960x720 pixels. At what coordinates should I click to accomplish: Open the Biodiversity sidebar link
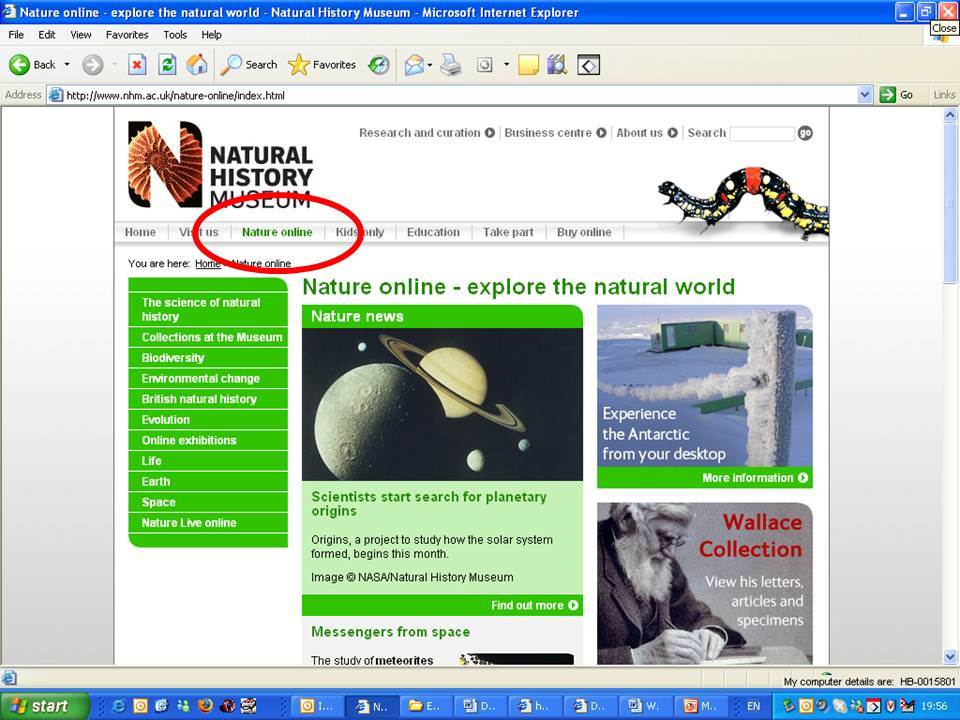click(208, 358)
